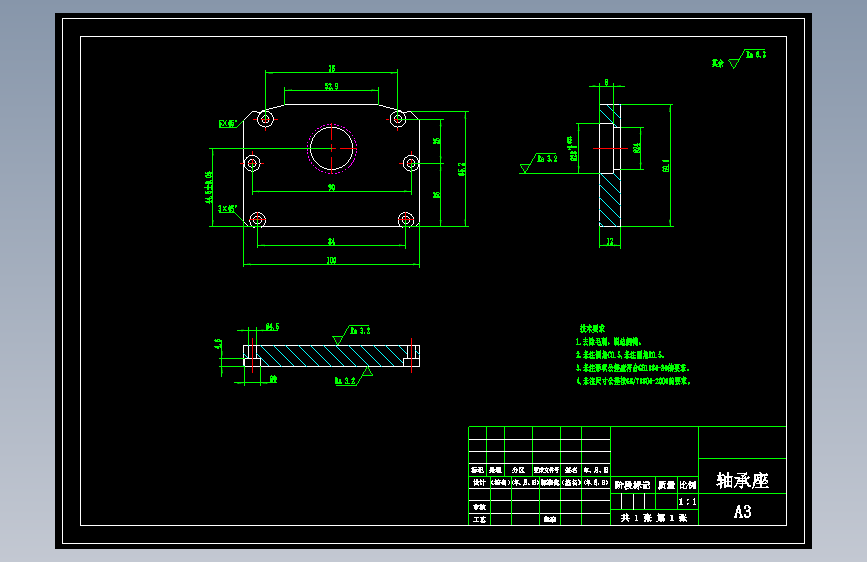Screen dimensions: 867x562
Task: Click the 84 hole spacing dimension
Action: point(331,242)
